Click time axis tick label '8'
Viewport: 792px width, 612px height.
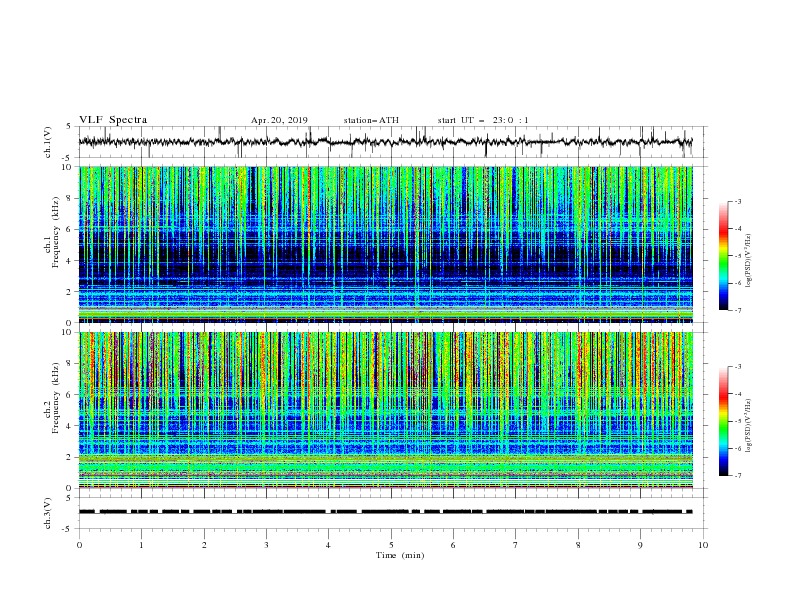(x=578, y=545)
